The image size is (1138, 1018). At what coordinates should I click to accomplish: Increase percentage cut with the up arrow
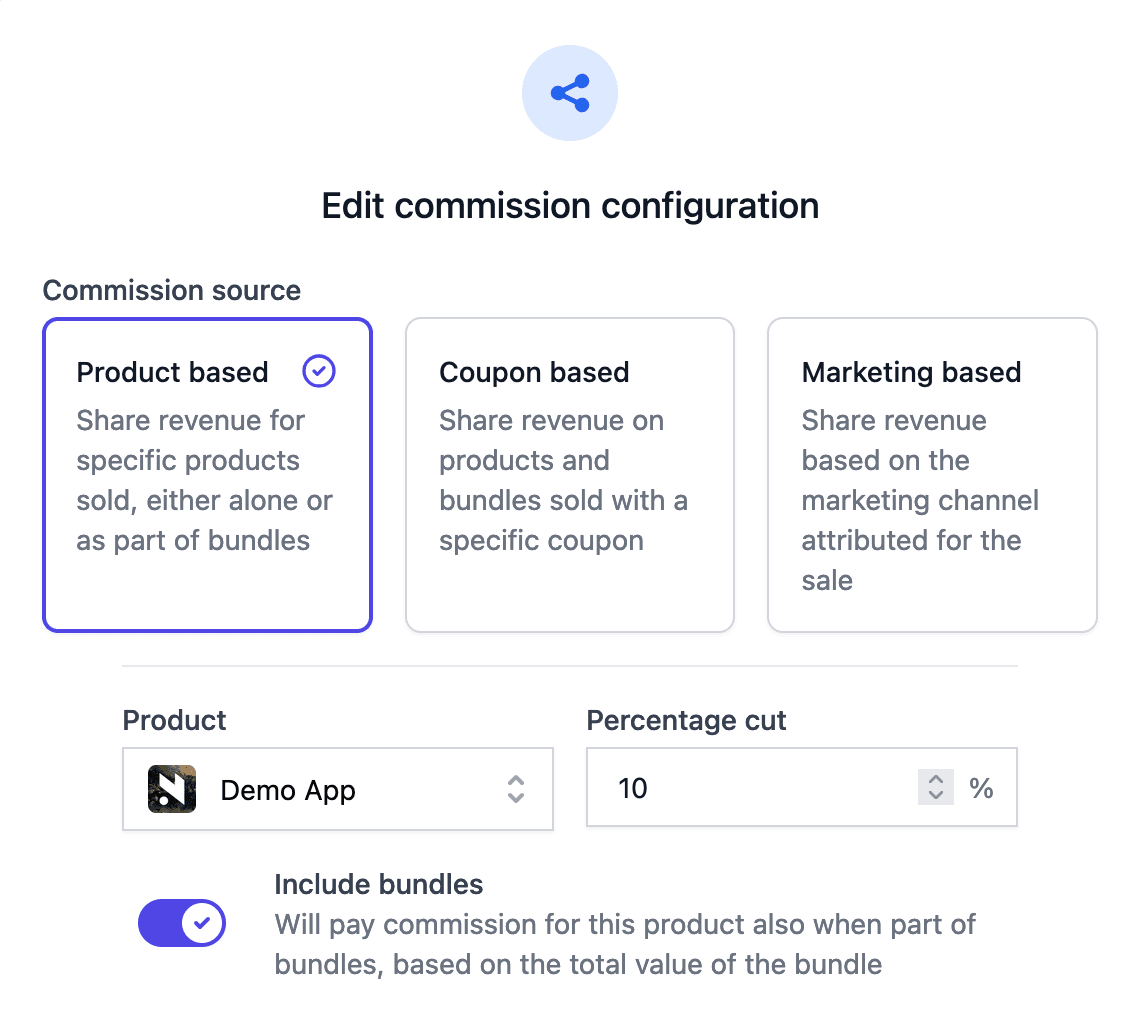click(936, 780)
